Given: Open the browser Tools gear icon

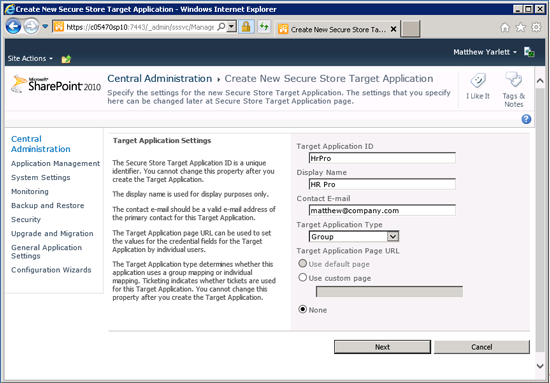Looking at the screenshot, I should [x=536, y=27].
